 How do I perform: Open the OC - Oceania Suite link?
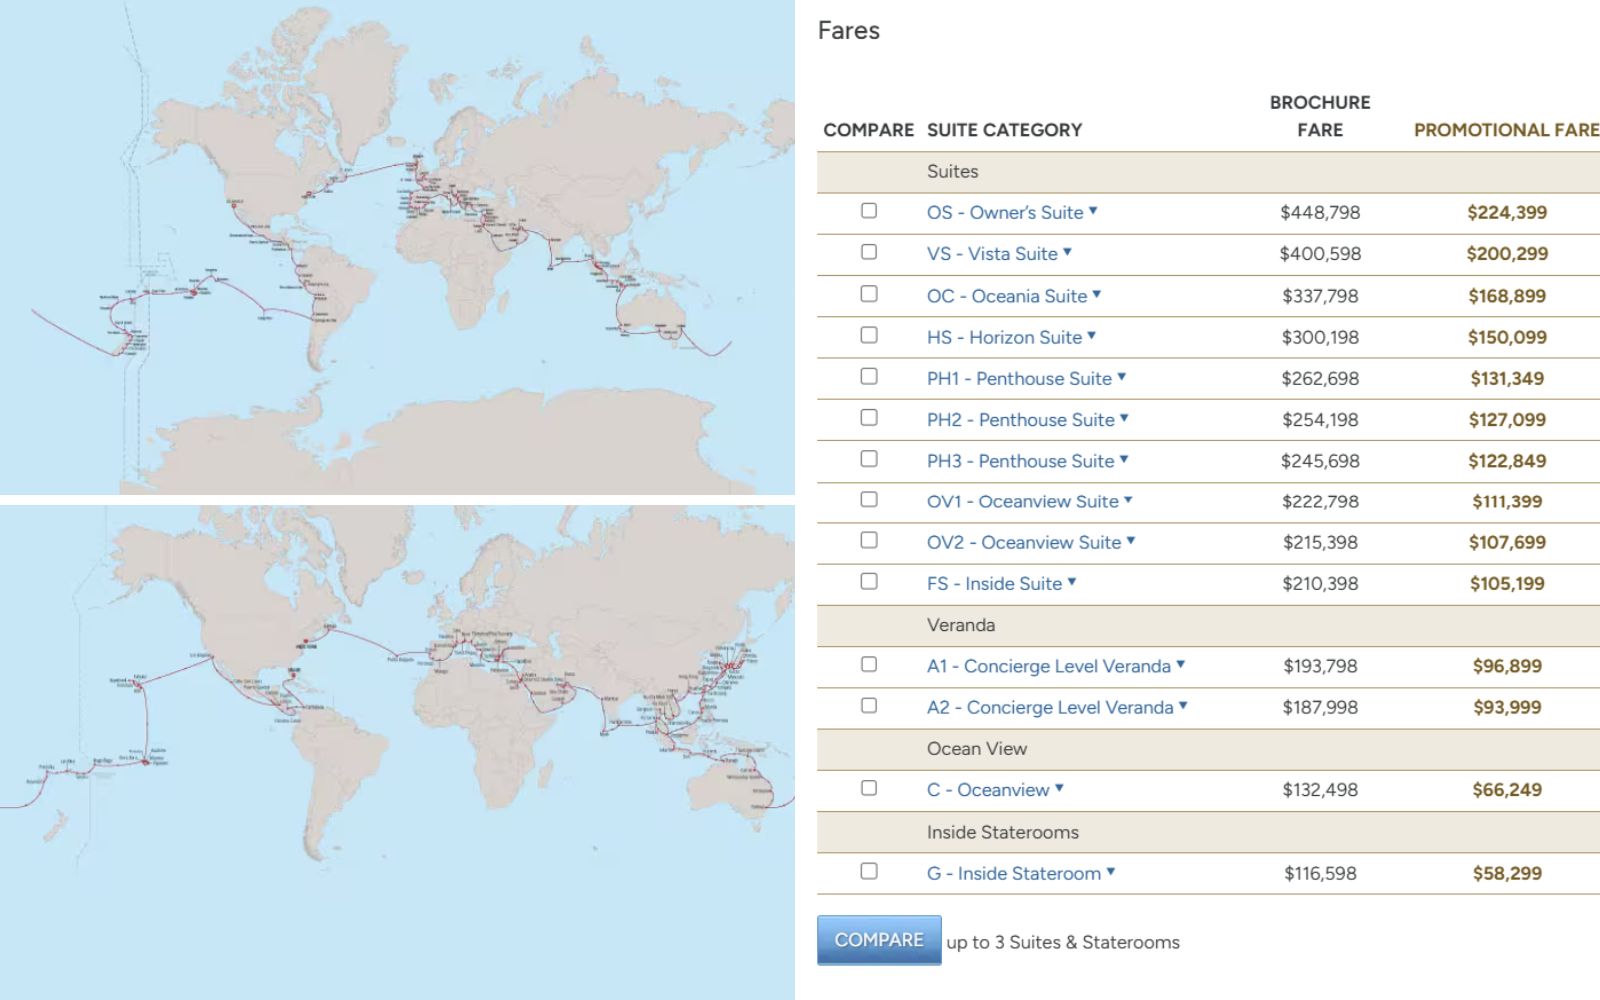tap(1006, 296)
